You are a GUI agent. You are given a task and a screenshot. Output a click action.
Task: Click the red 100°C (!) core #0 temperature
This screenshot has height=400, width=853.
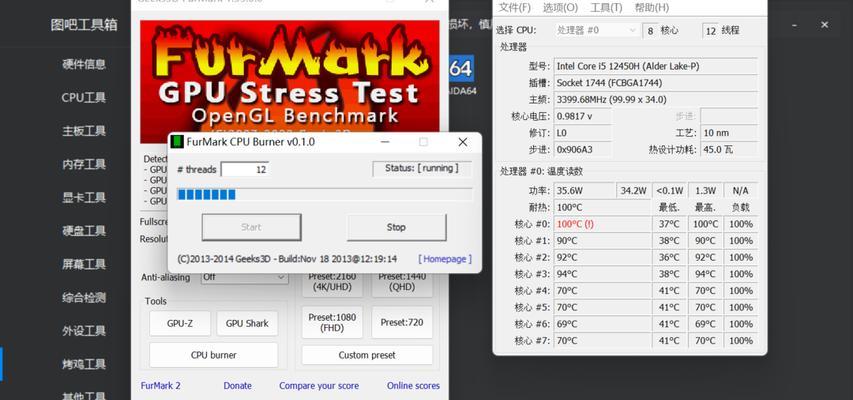602,224
